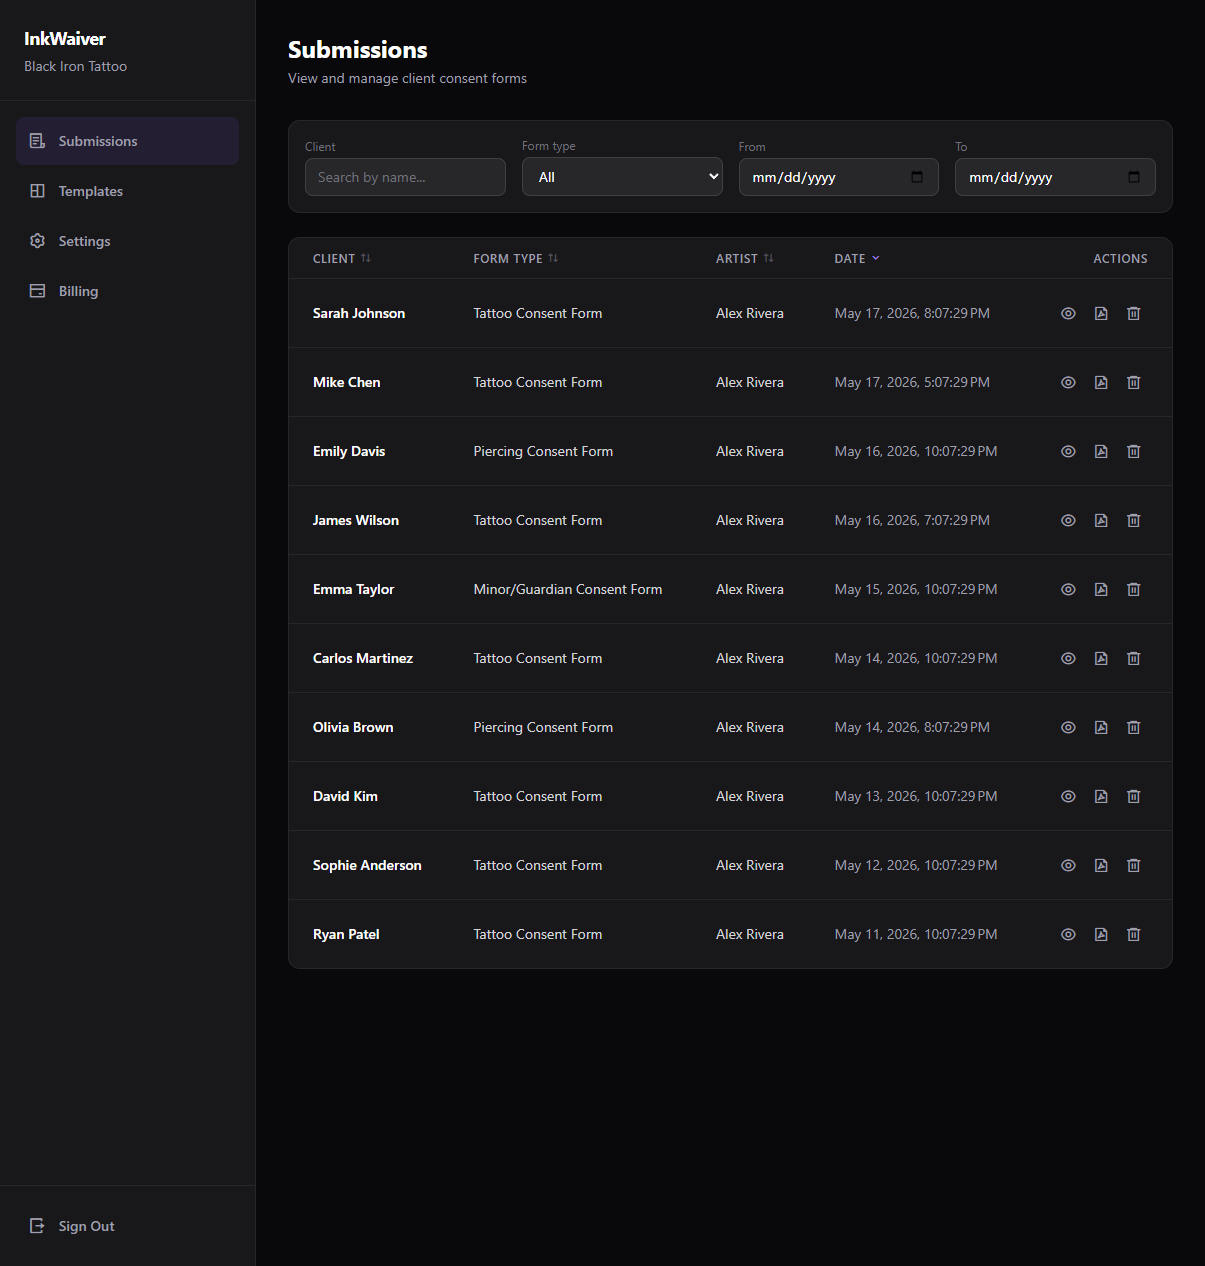Delete Sophie Anderson's submission
This screenshot has width=1205, height=1266.
(x=1134, y=865)
